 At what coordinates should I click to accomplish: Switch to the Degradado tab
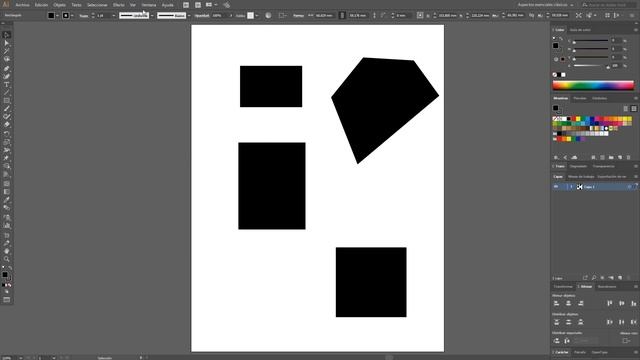point(578,166)
